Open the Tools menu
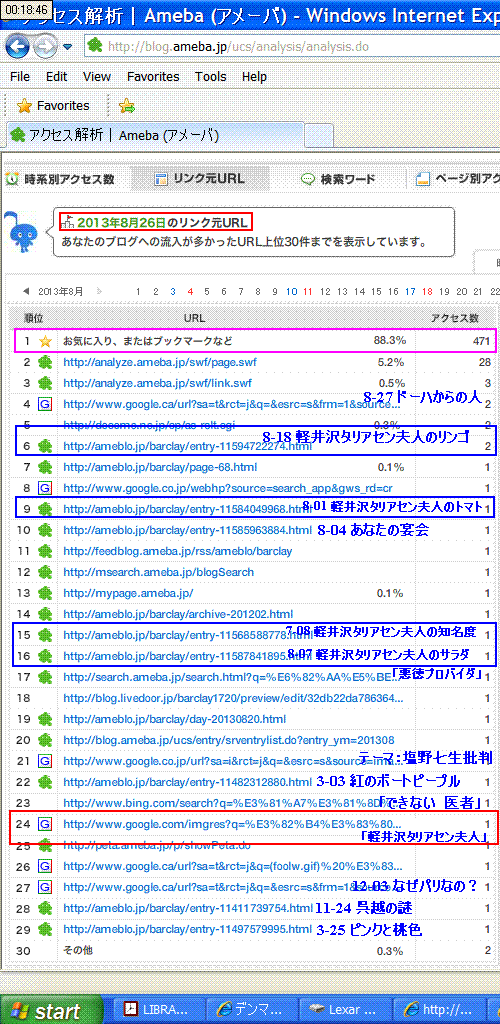The height and width of the screenshot is (1024, 500). click(x=211, y=76)
